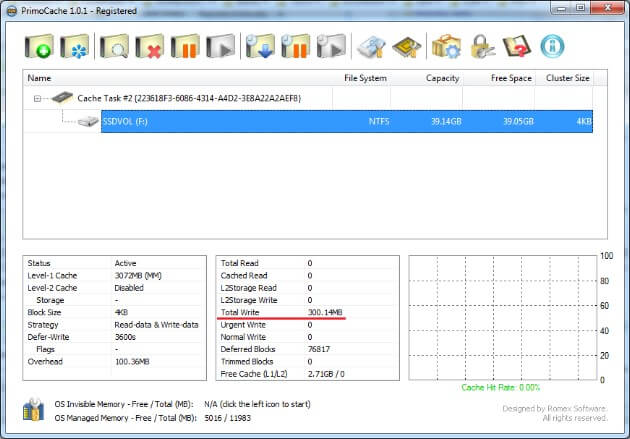
Task: Click the cache hit rate chart
Action: (503, 318)
